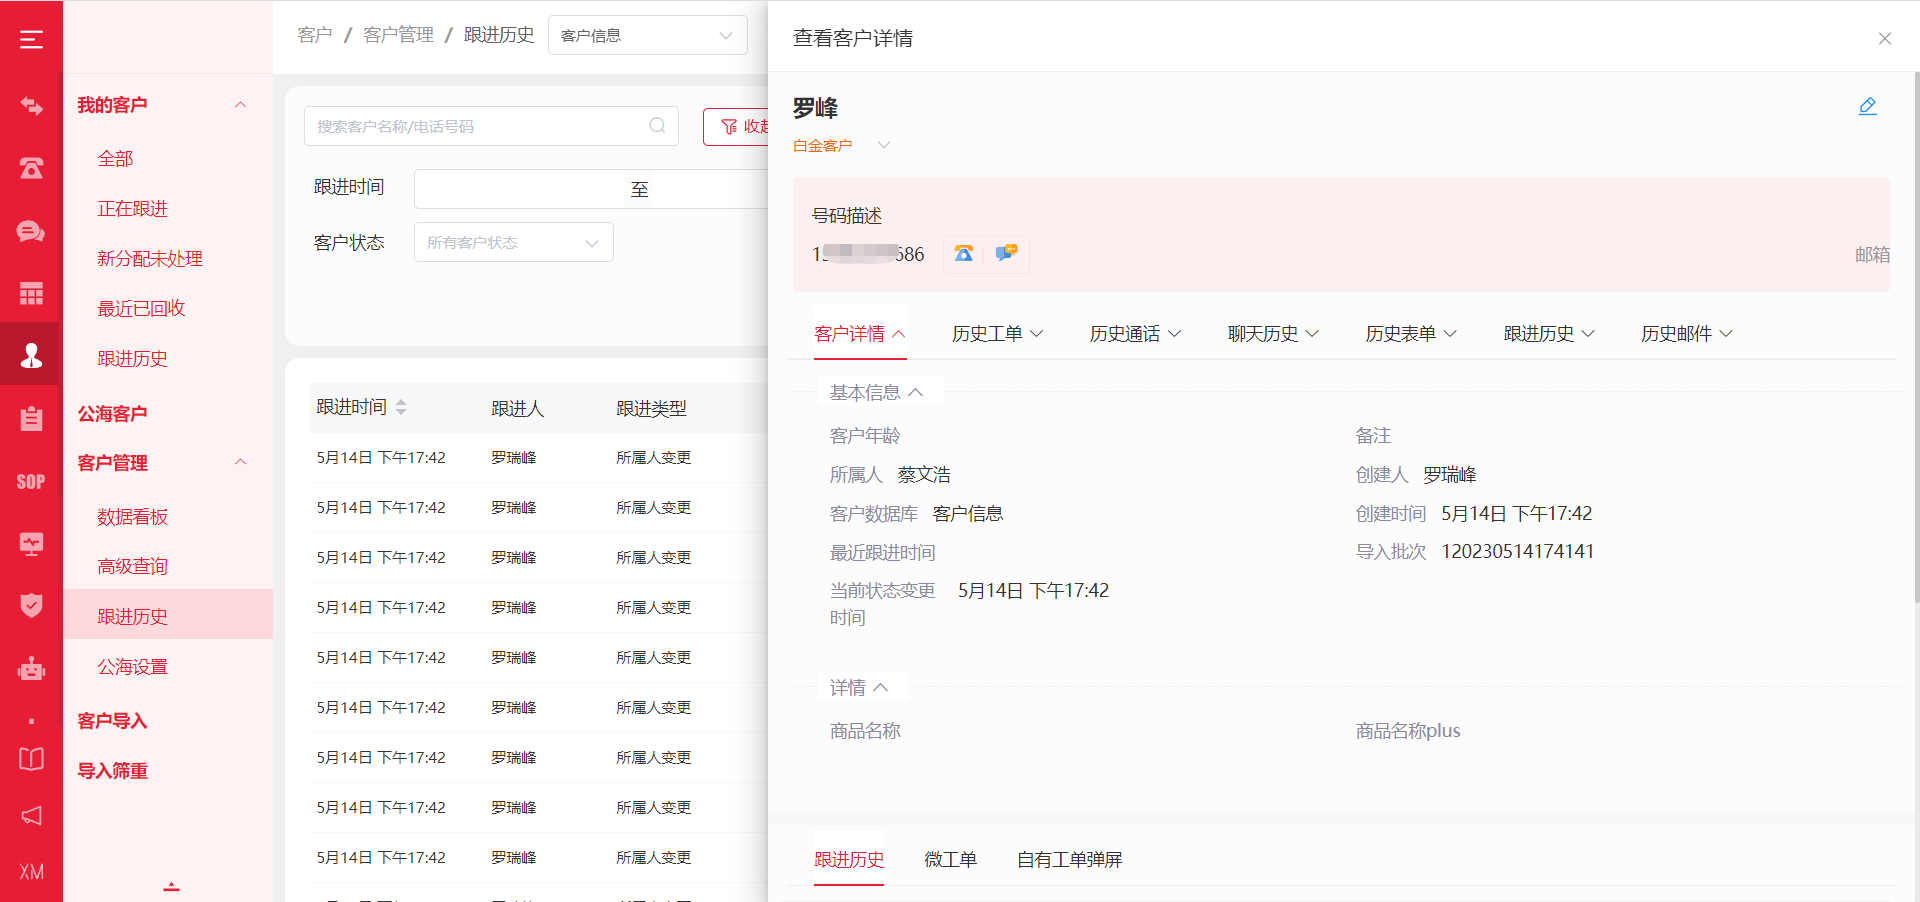
Task: Click the phone call icon beside the number
Action: (x=963, y=254)
